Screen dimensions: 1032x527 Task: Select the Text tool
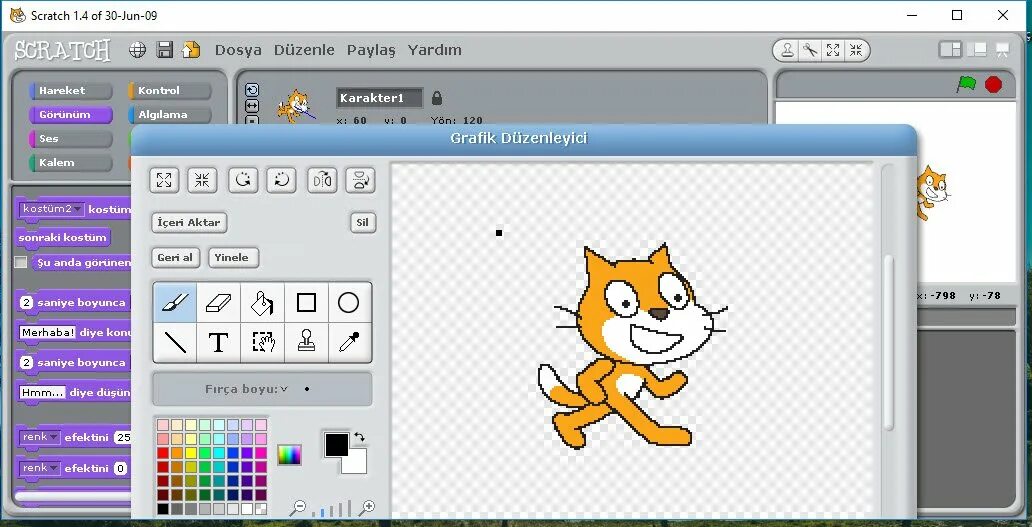pos(219,342)
